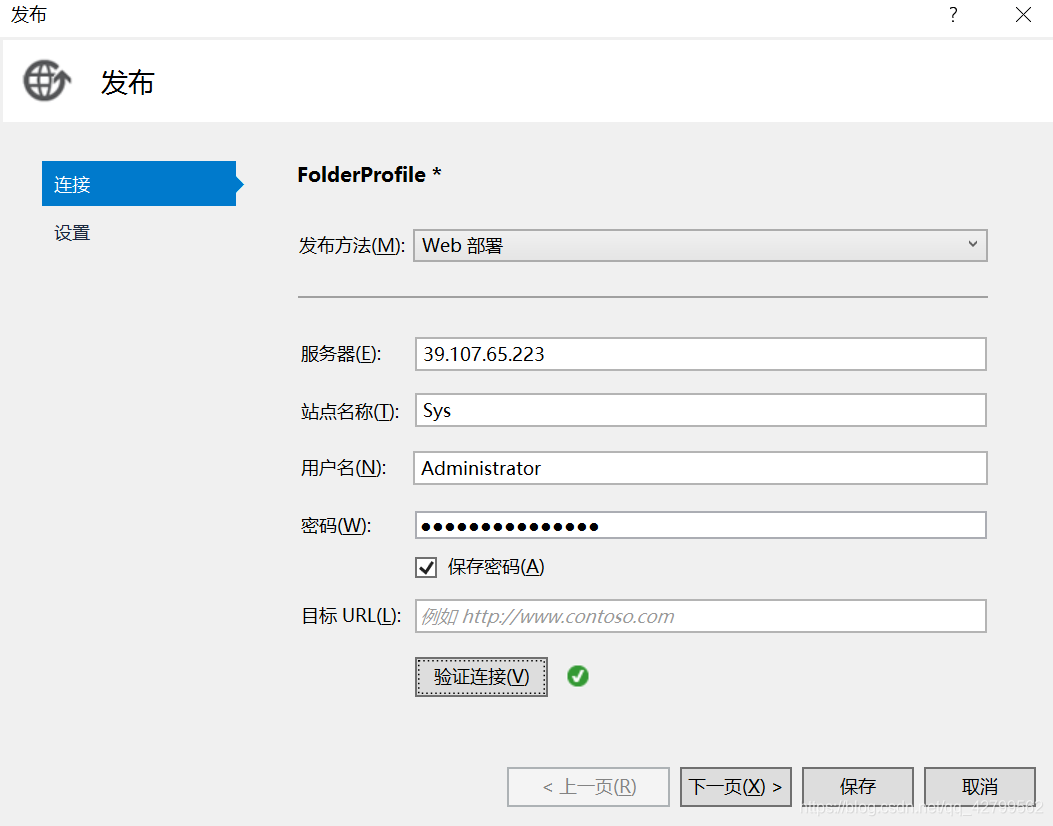Open help with the question mark icon
Viewport: 1053px width, 826px height.
(x=953, y=15)
